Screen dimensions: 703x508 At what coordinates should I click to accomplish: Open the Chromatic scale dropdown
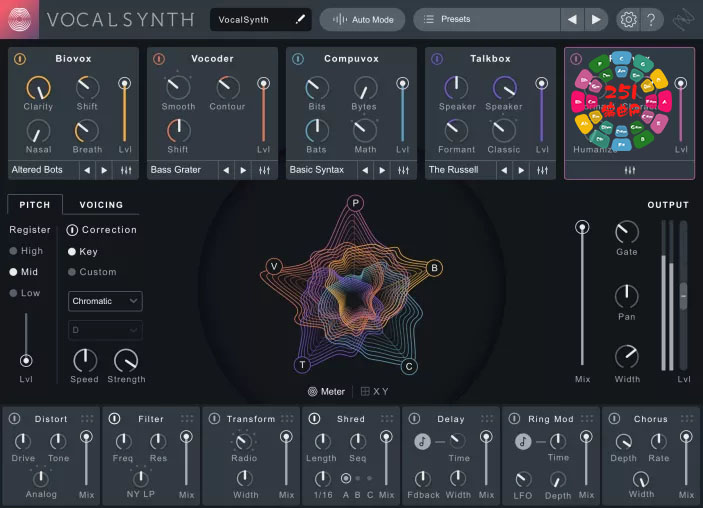click(105, 301)
